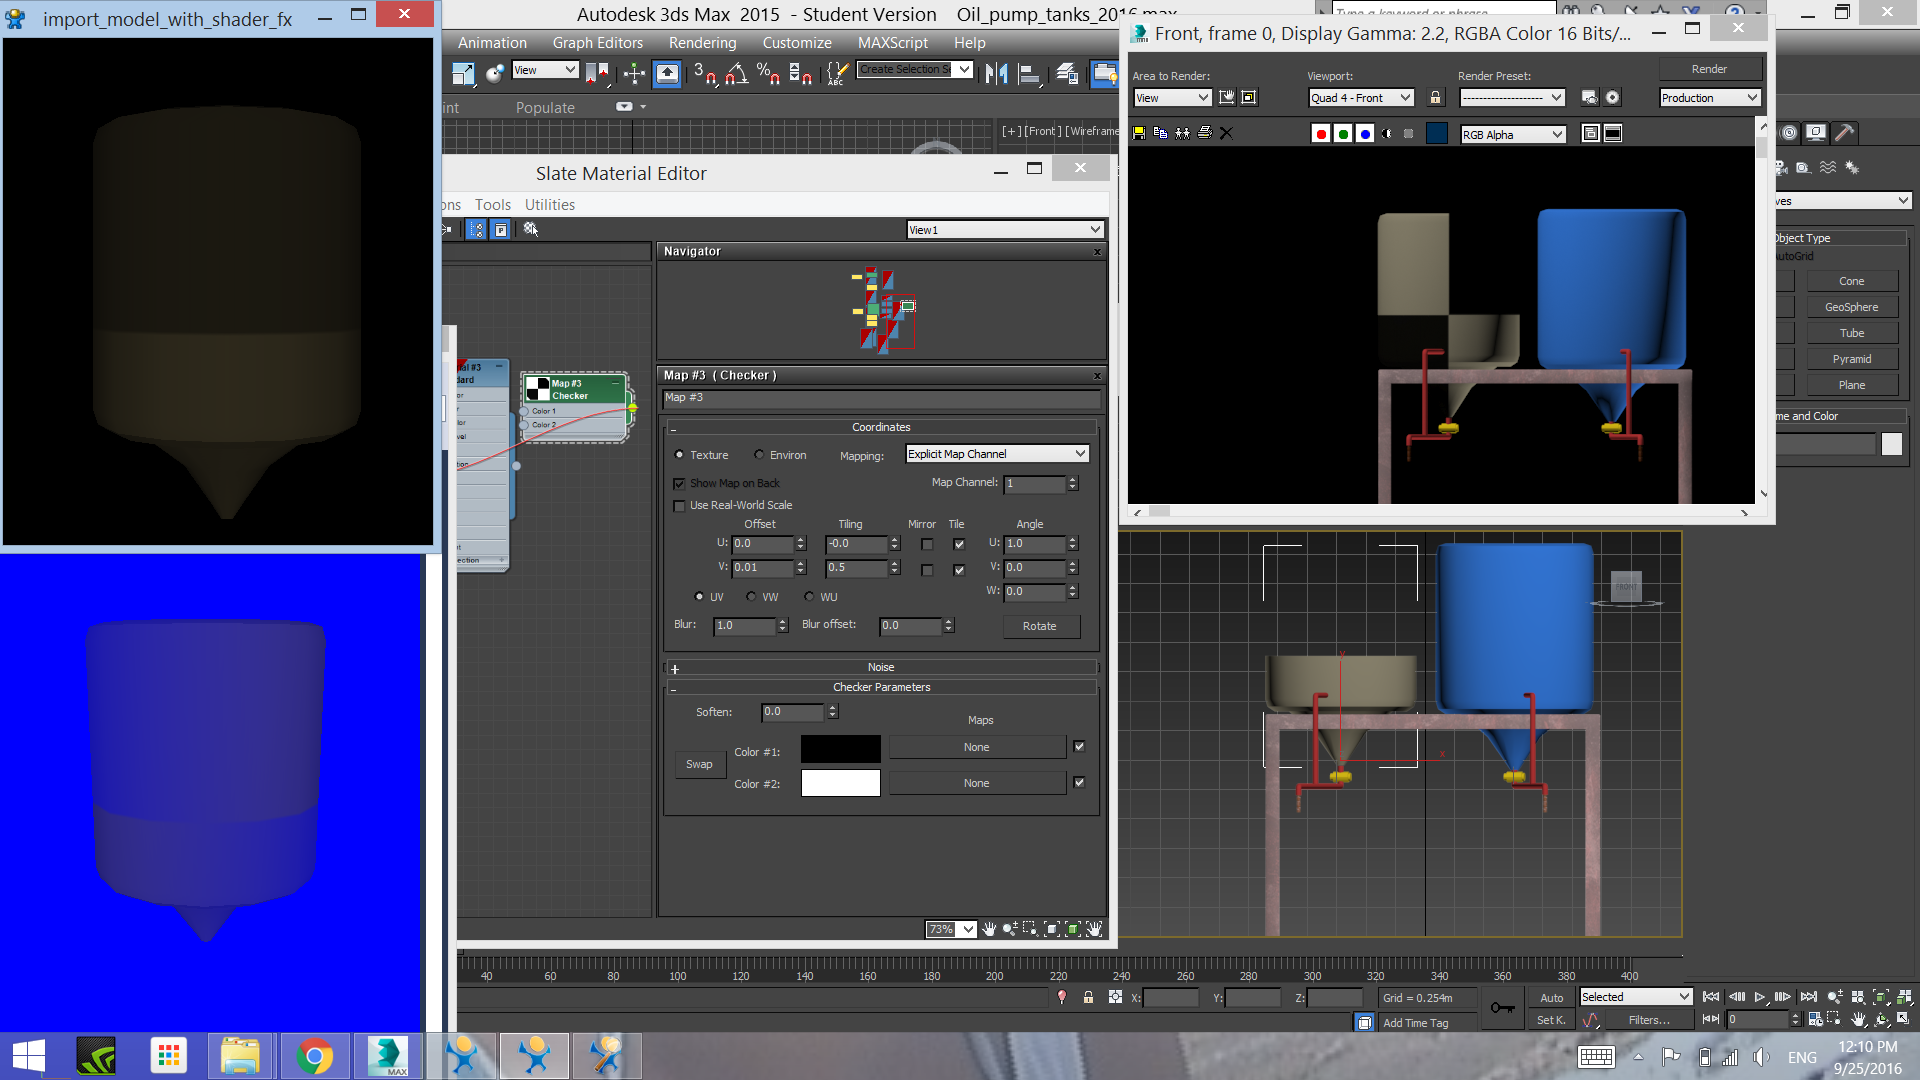The height and width of the screenshot is (1080, 1920).
Task: Toggle Enable Red Channel in render window
Action: pyautogui.click(x=1321, y=134)
